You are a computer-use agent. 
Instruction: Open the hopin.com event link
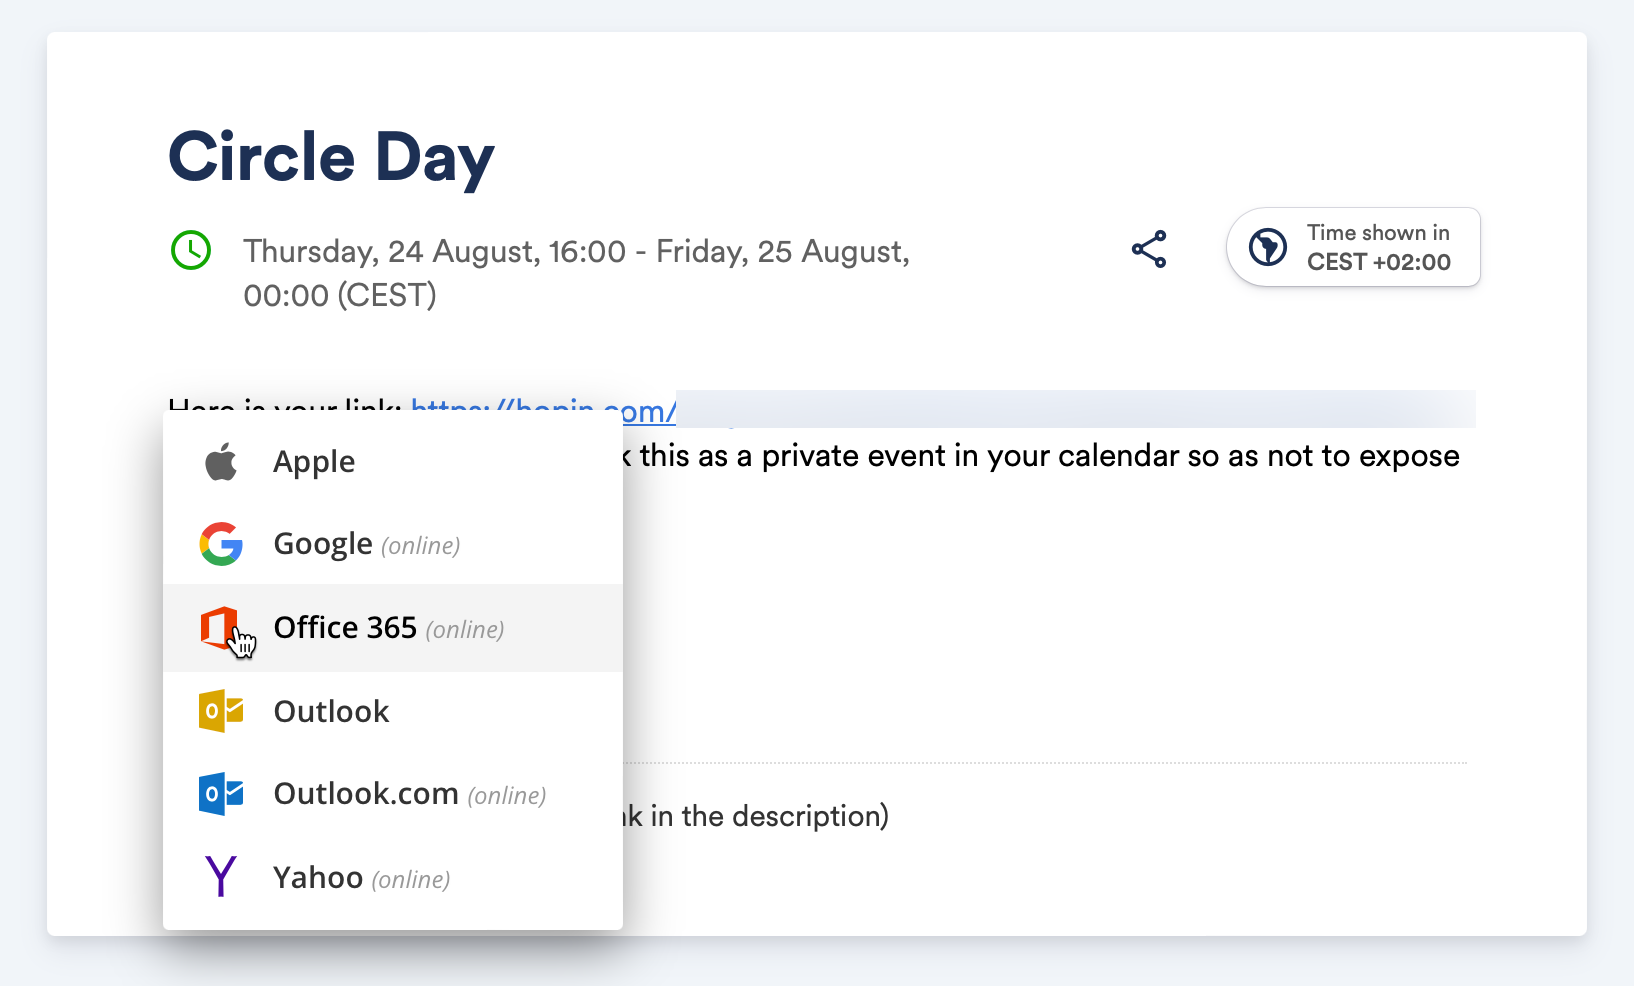point(545,410)
